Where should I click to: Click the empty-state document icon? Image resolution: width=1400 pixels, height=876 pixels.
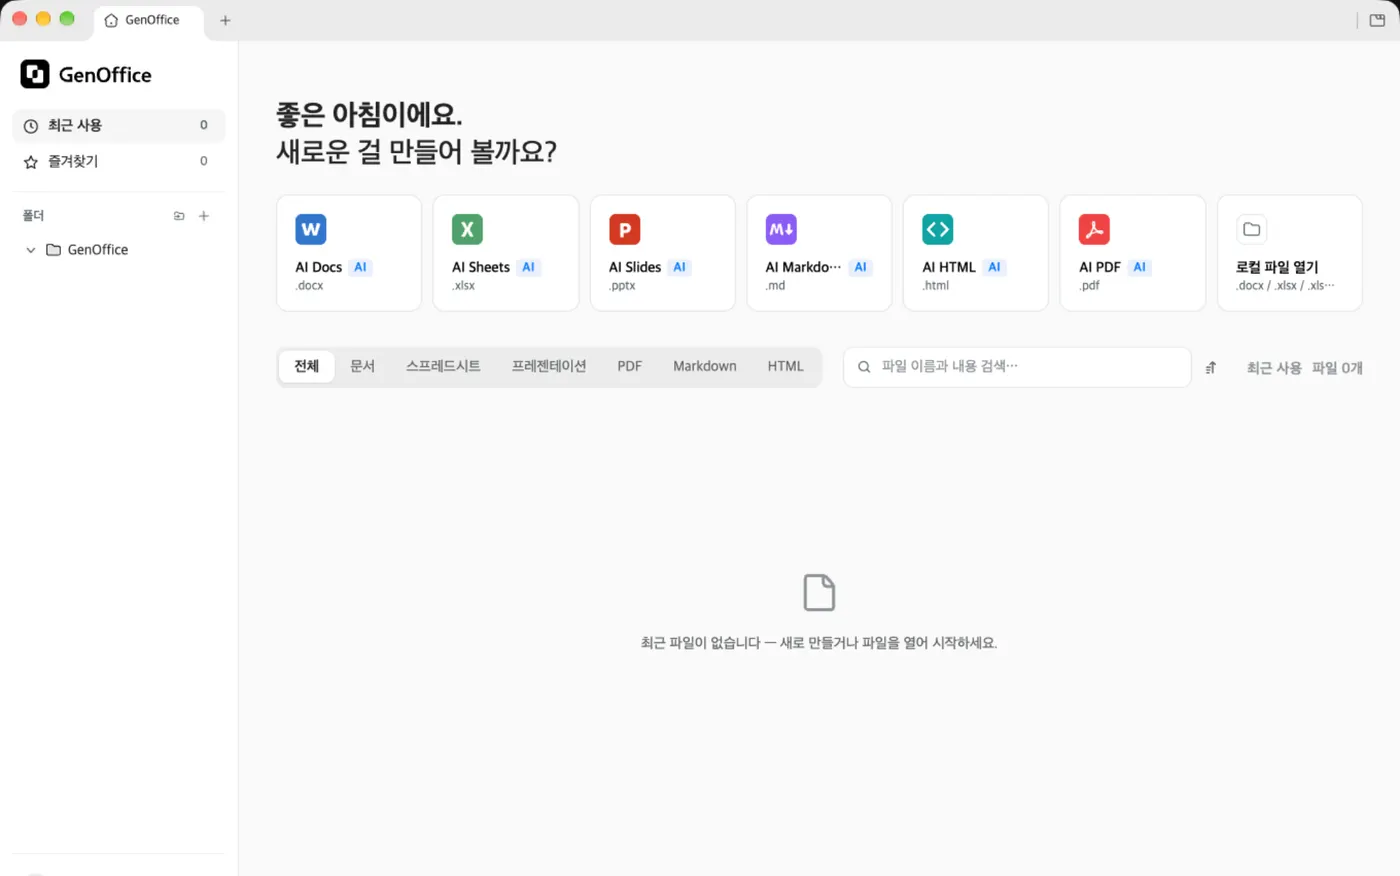[x=819, y=593]
